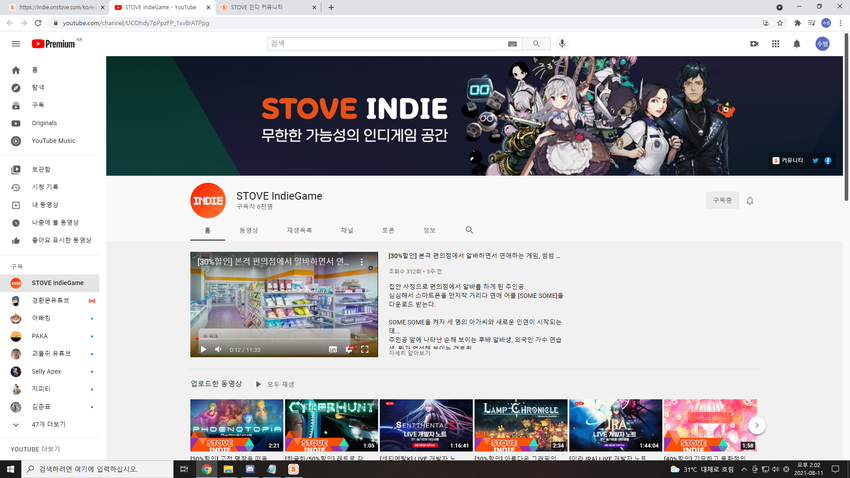
Task: Click the Facebook icon on channel banner
Action: click(828, 160)
